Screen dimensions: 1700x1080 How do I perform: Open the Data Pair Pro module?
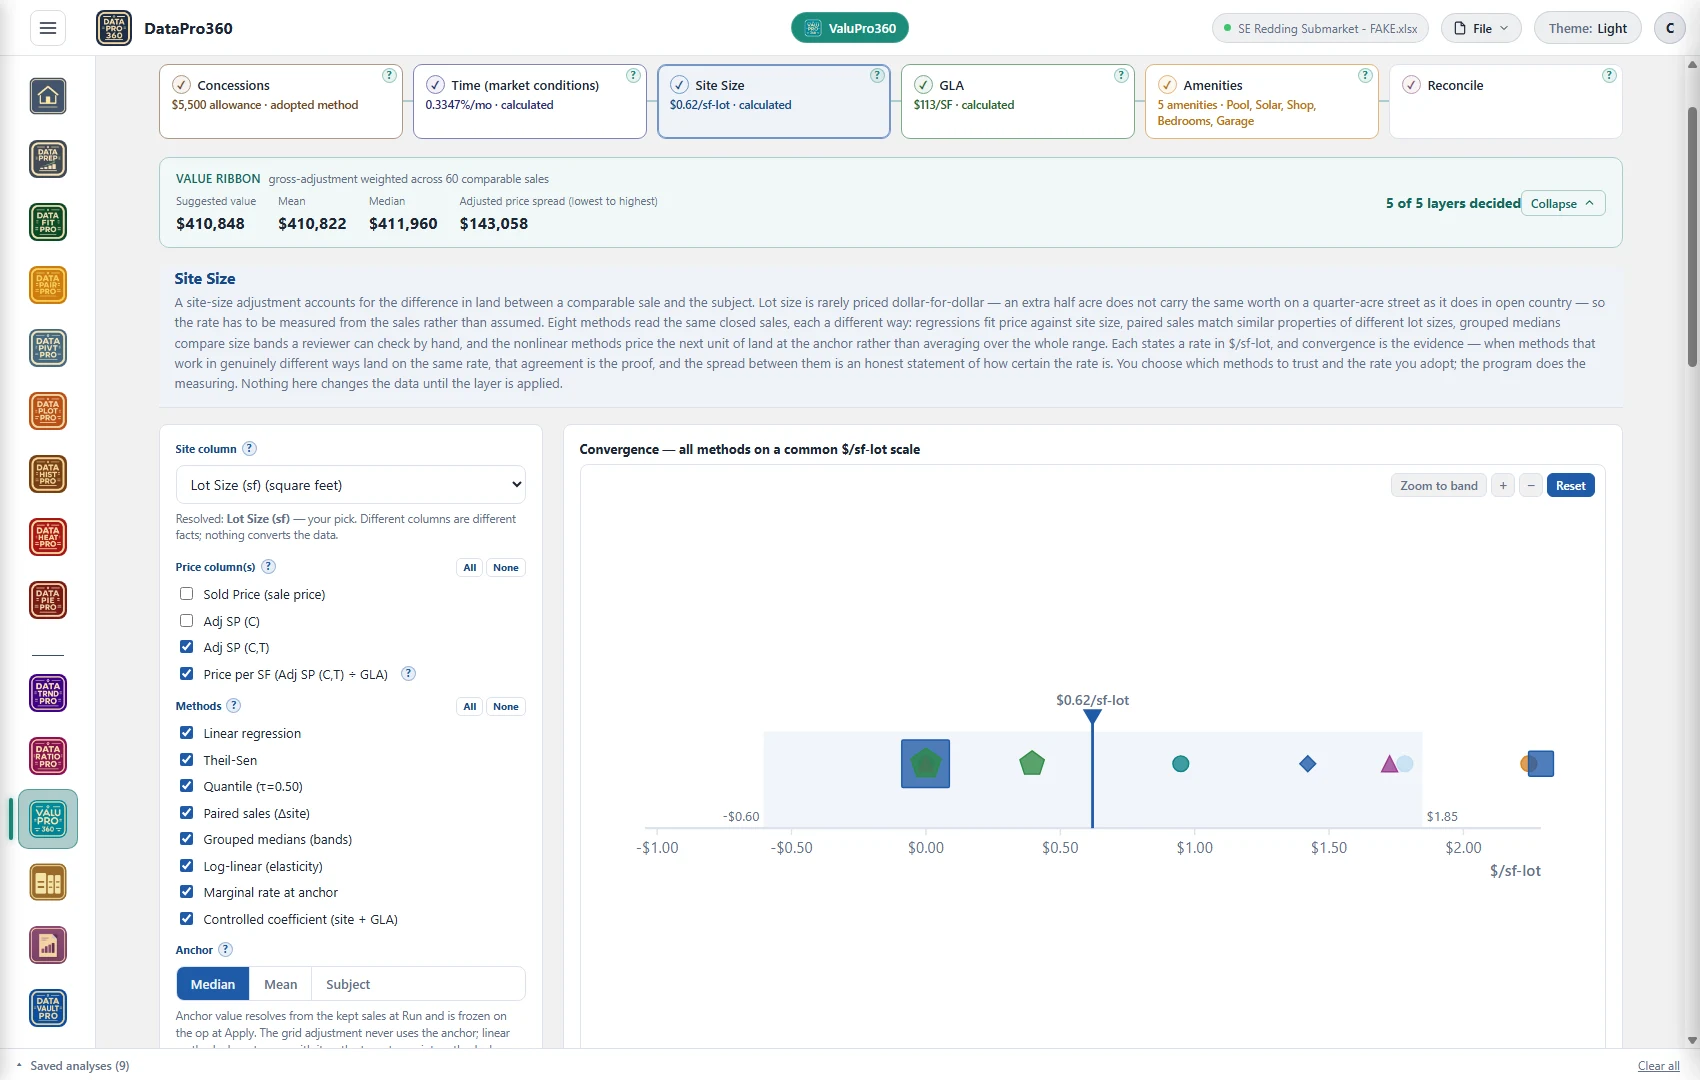click(x=48, y=285)
